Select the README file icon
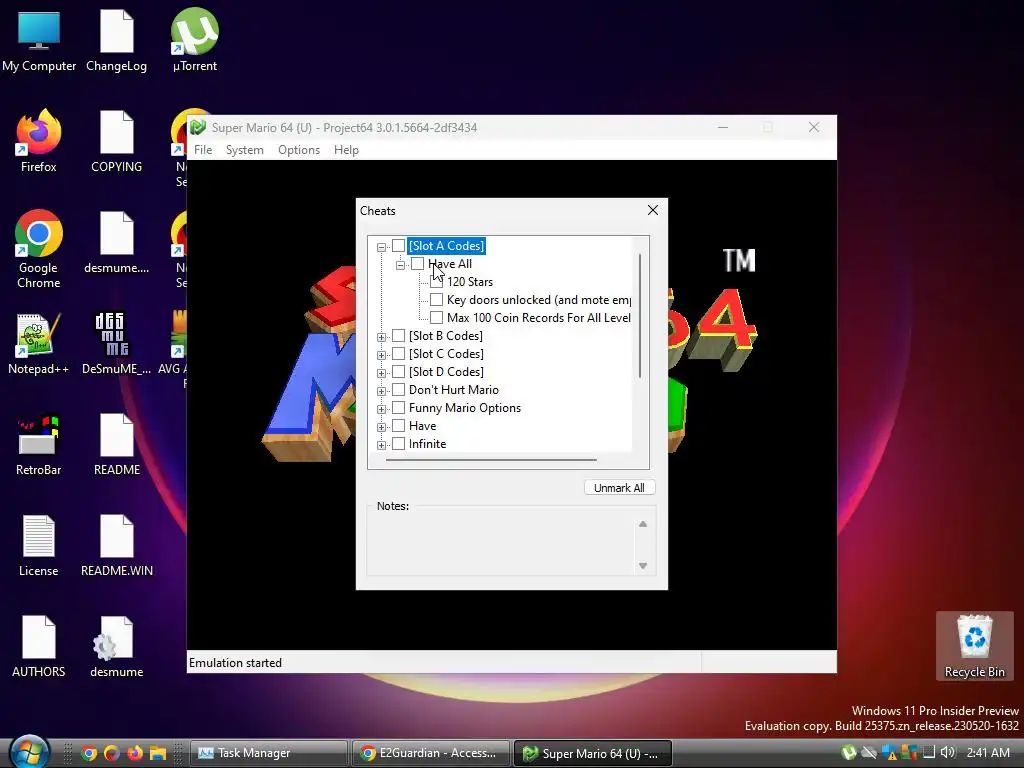The width and height of the screenshot is (1024, 768). coord(116,445)
